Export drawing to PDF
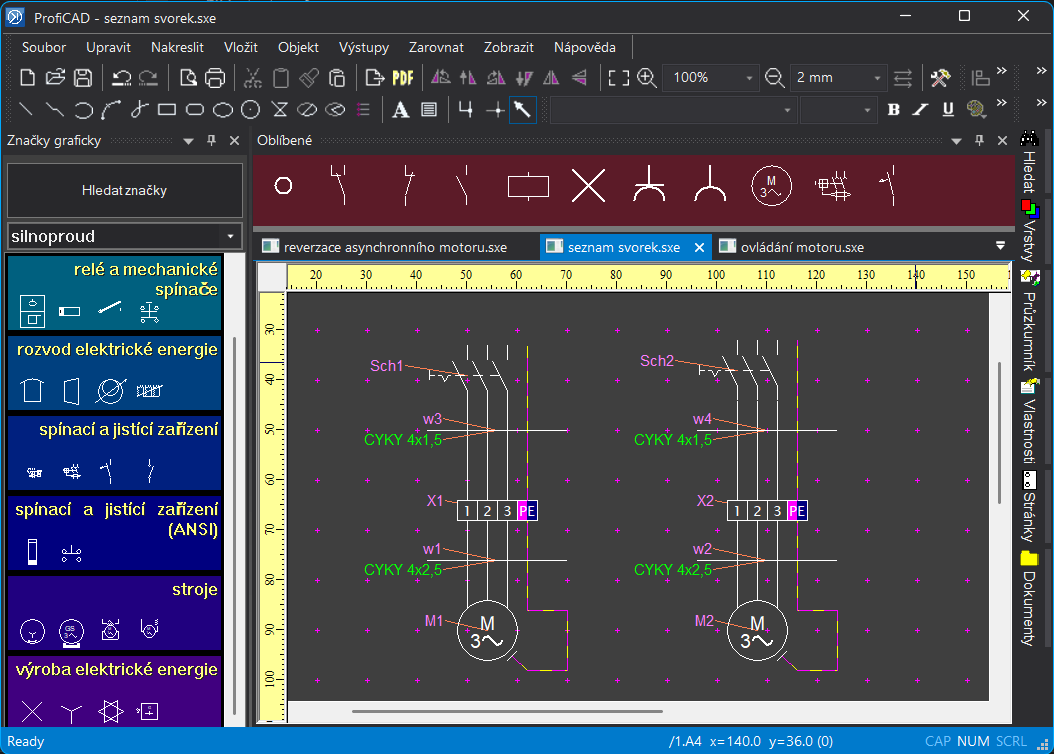Image resolution: width=1054 pixels, height=754 pixels. pyautogui.click(x=403, y=78)
